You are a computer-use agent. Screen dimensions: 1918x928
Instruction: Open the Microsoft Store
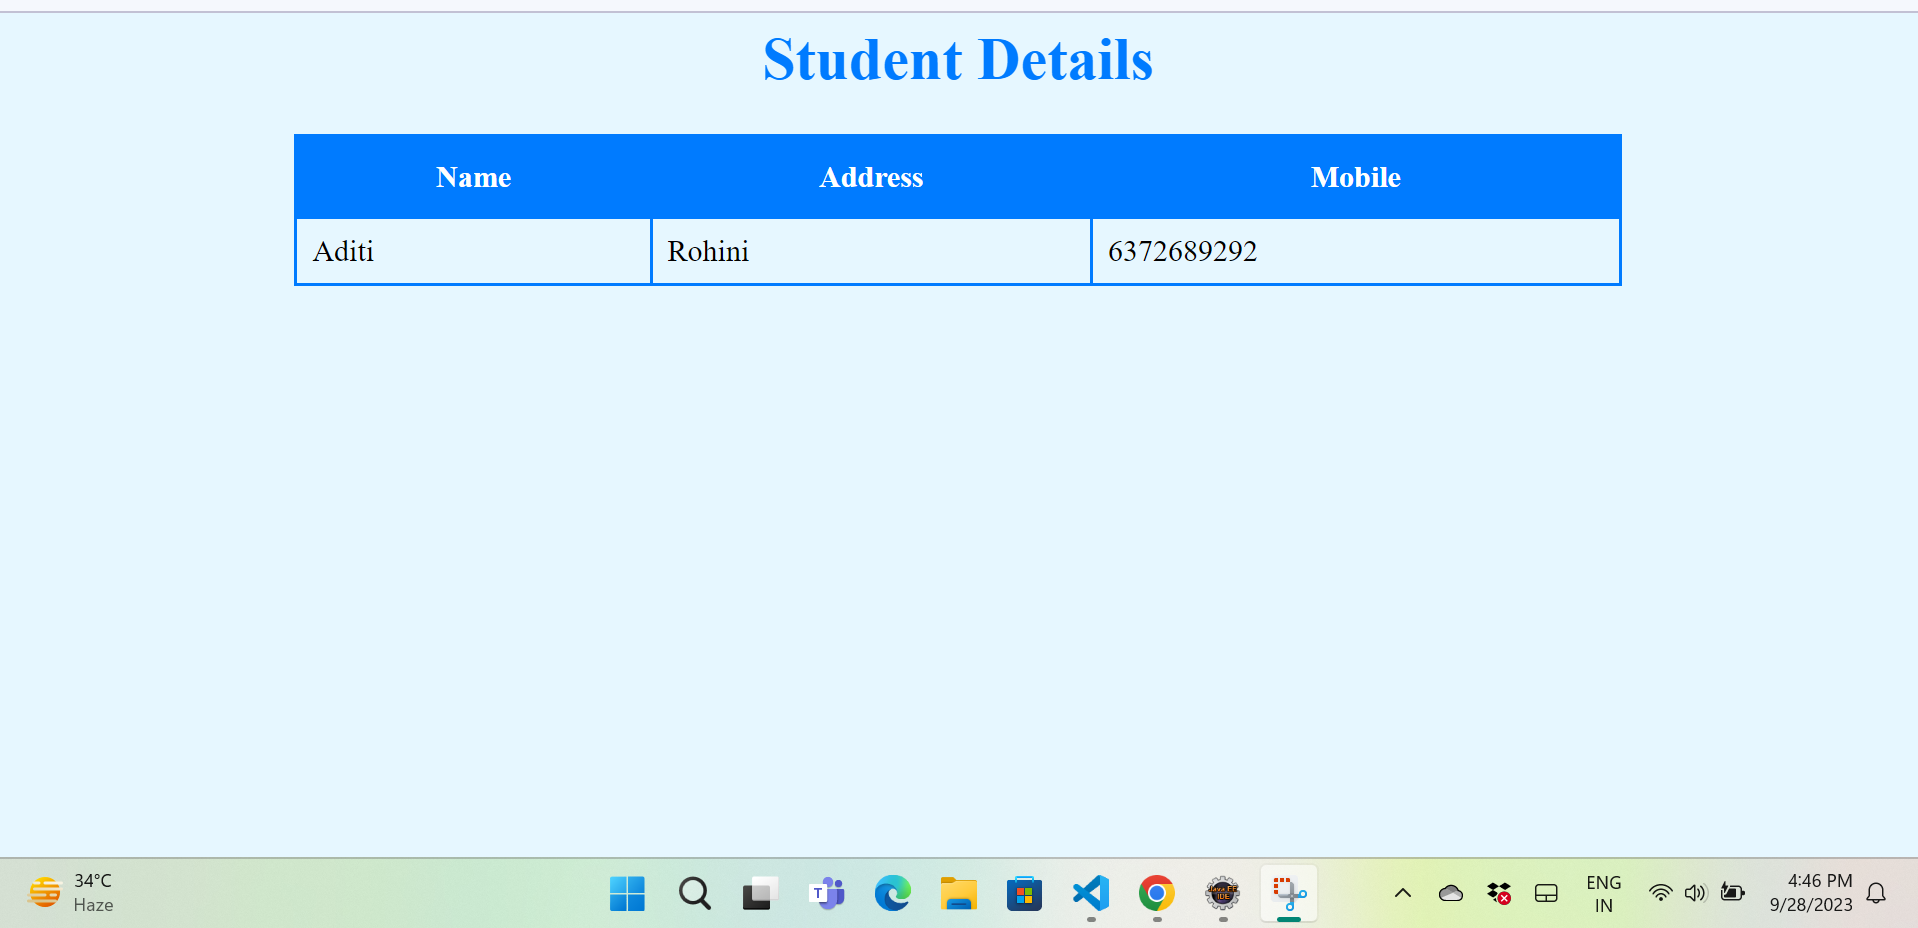[1023, 893]
